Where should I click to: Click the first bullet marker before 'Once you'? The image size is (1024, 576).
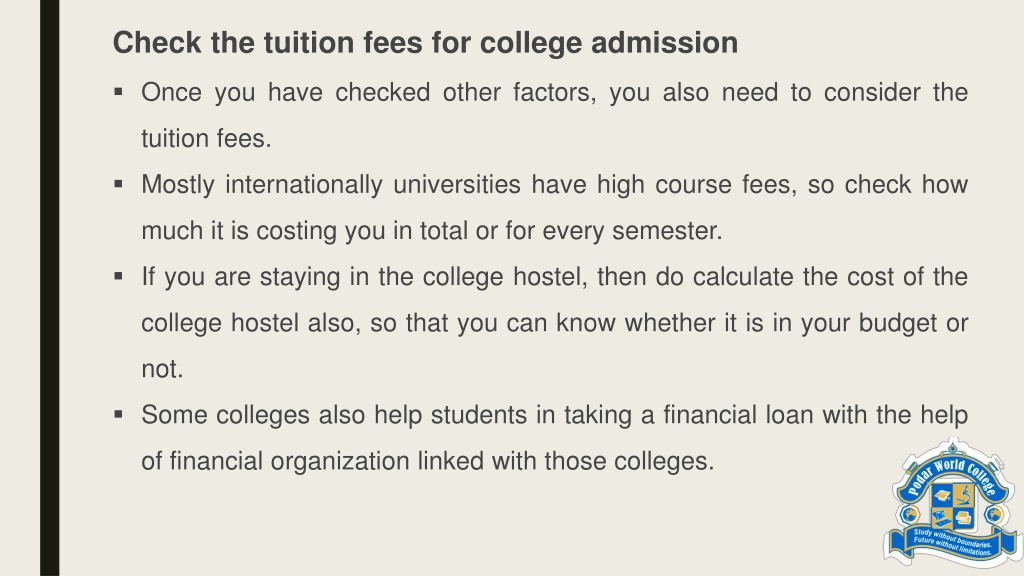click(118, 92)
